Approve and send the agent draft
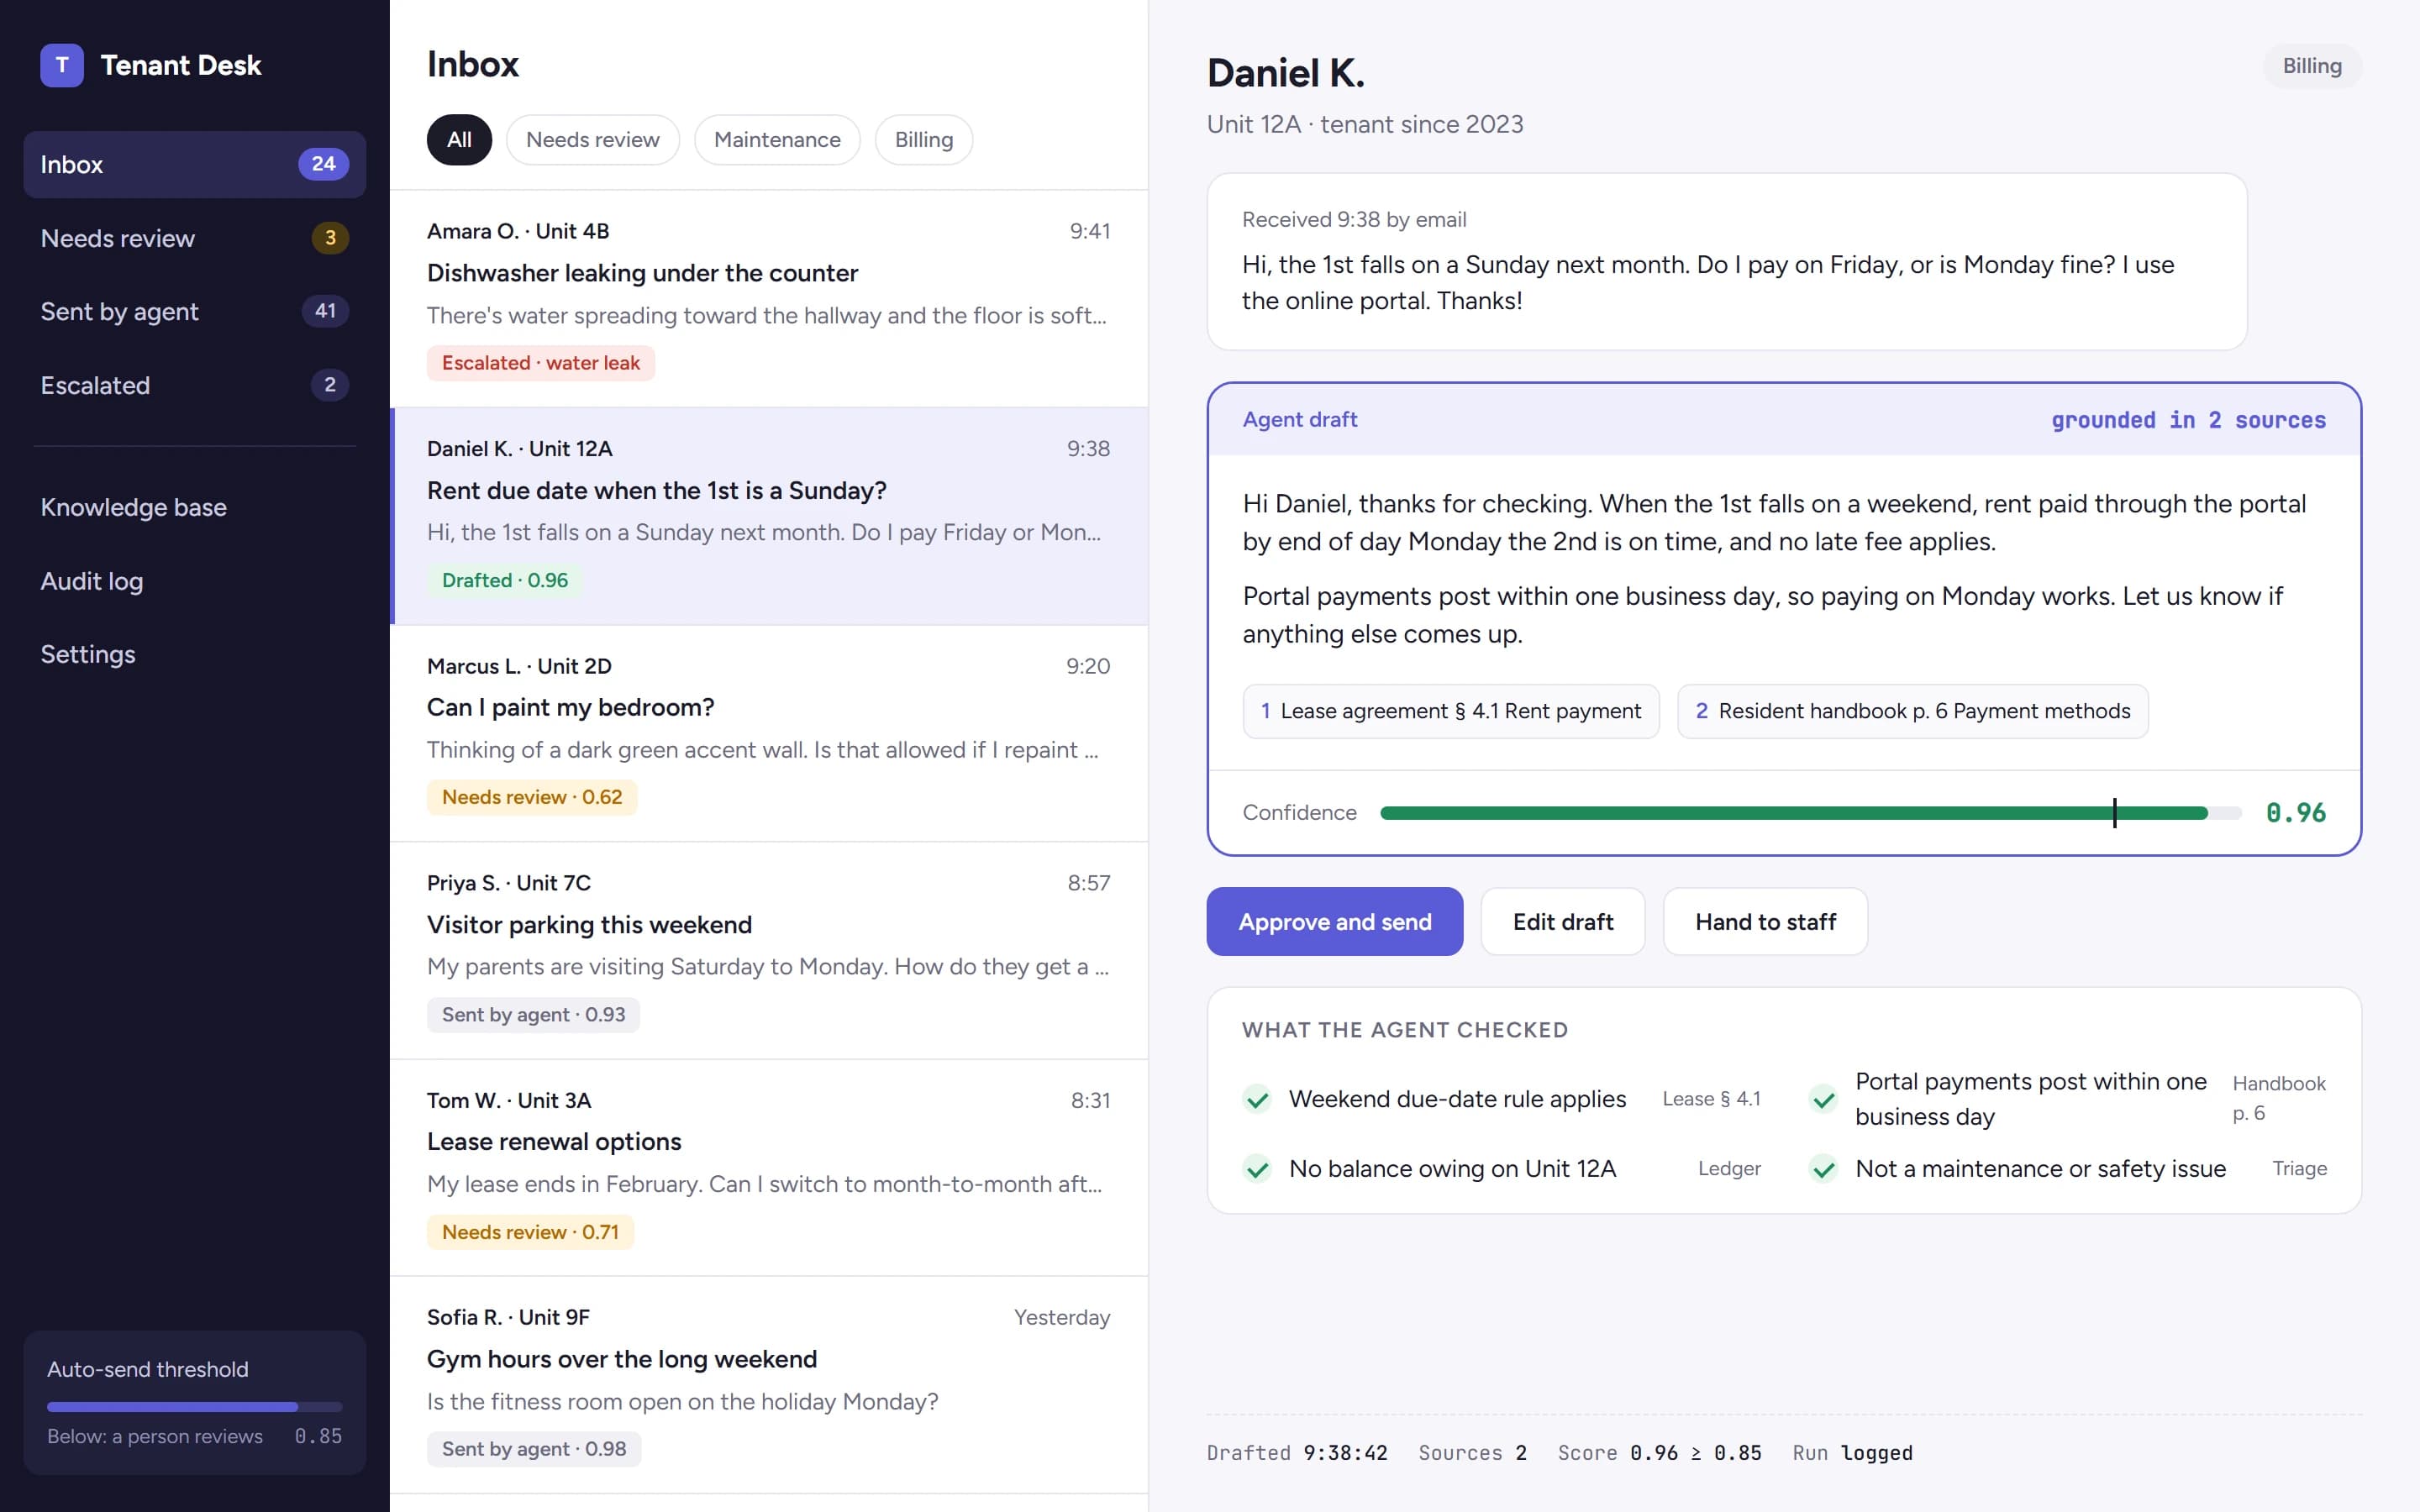 (1335, 921)
